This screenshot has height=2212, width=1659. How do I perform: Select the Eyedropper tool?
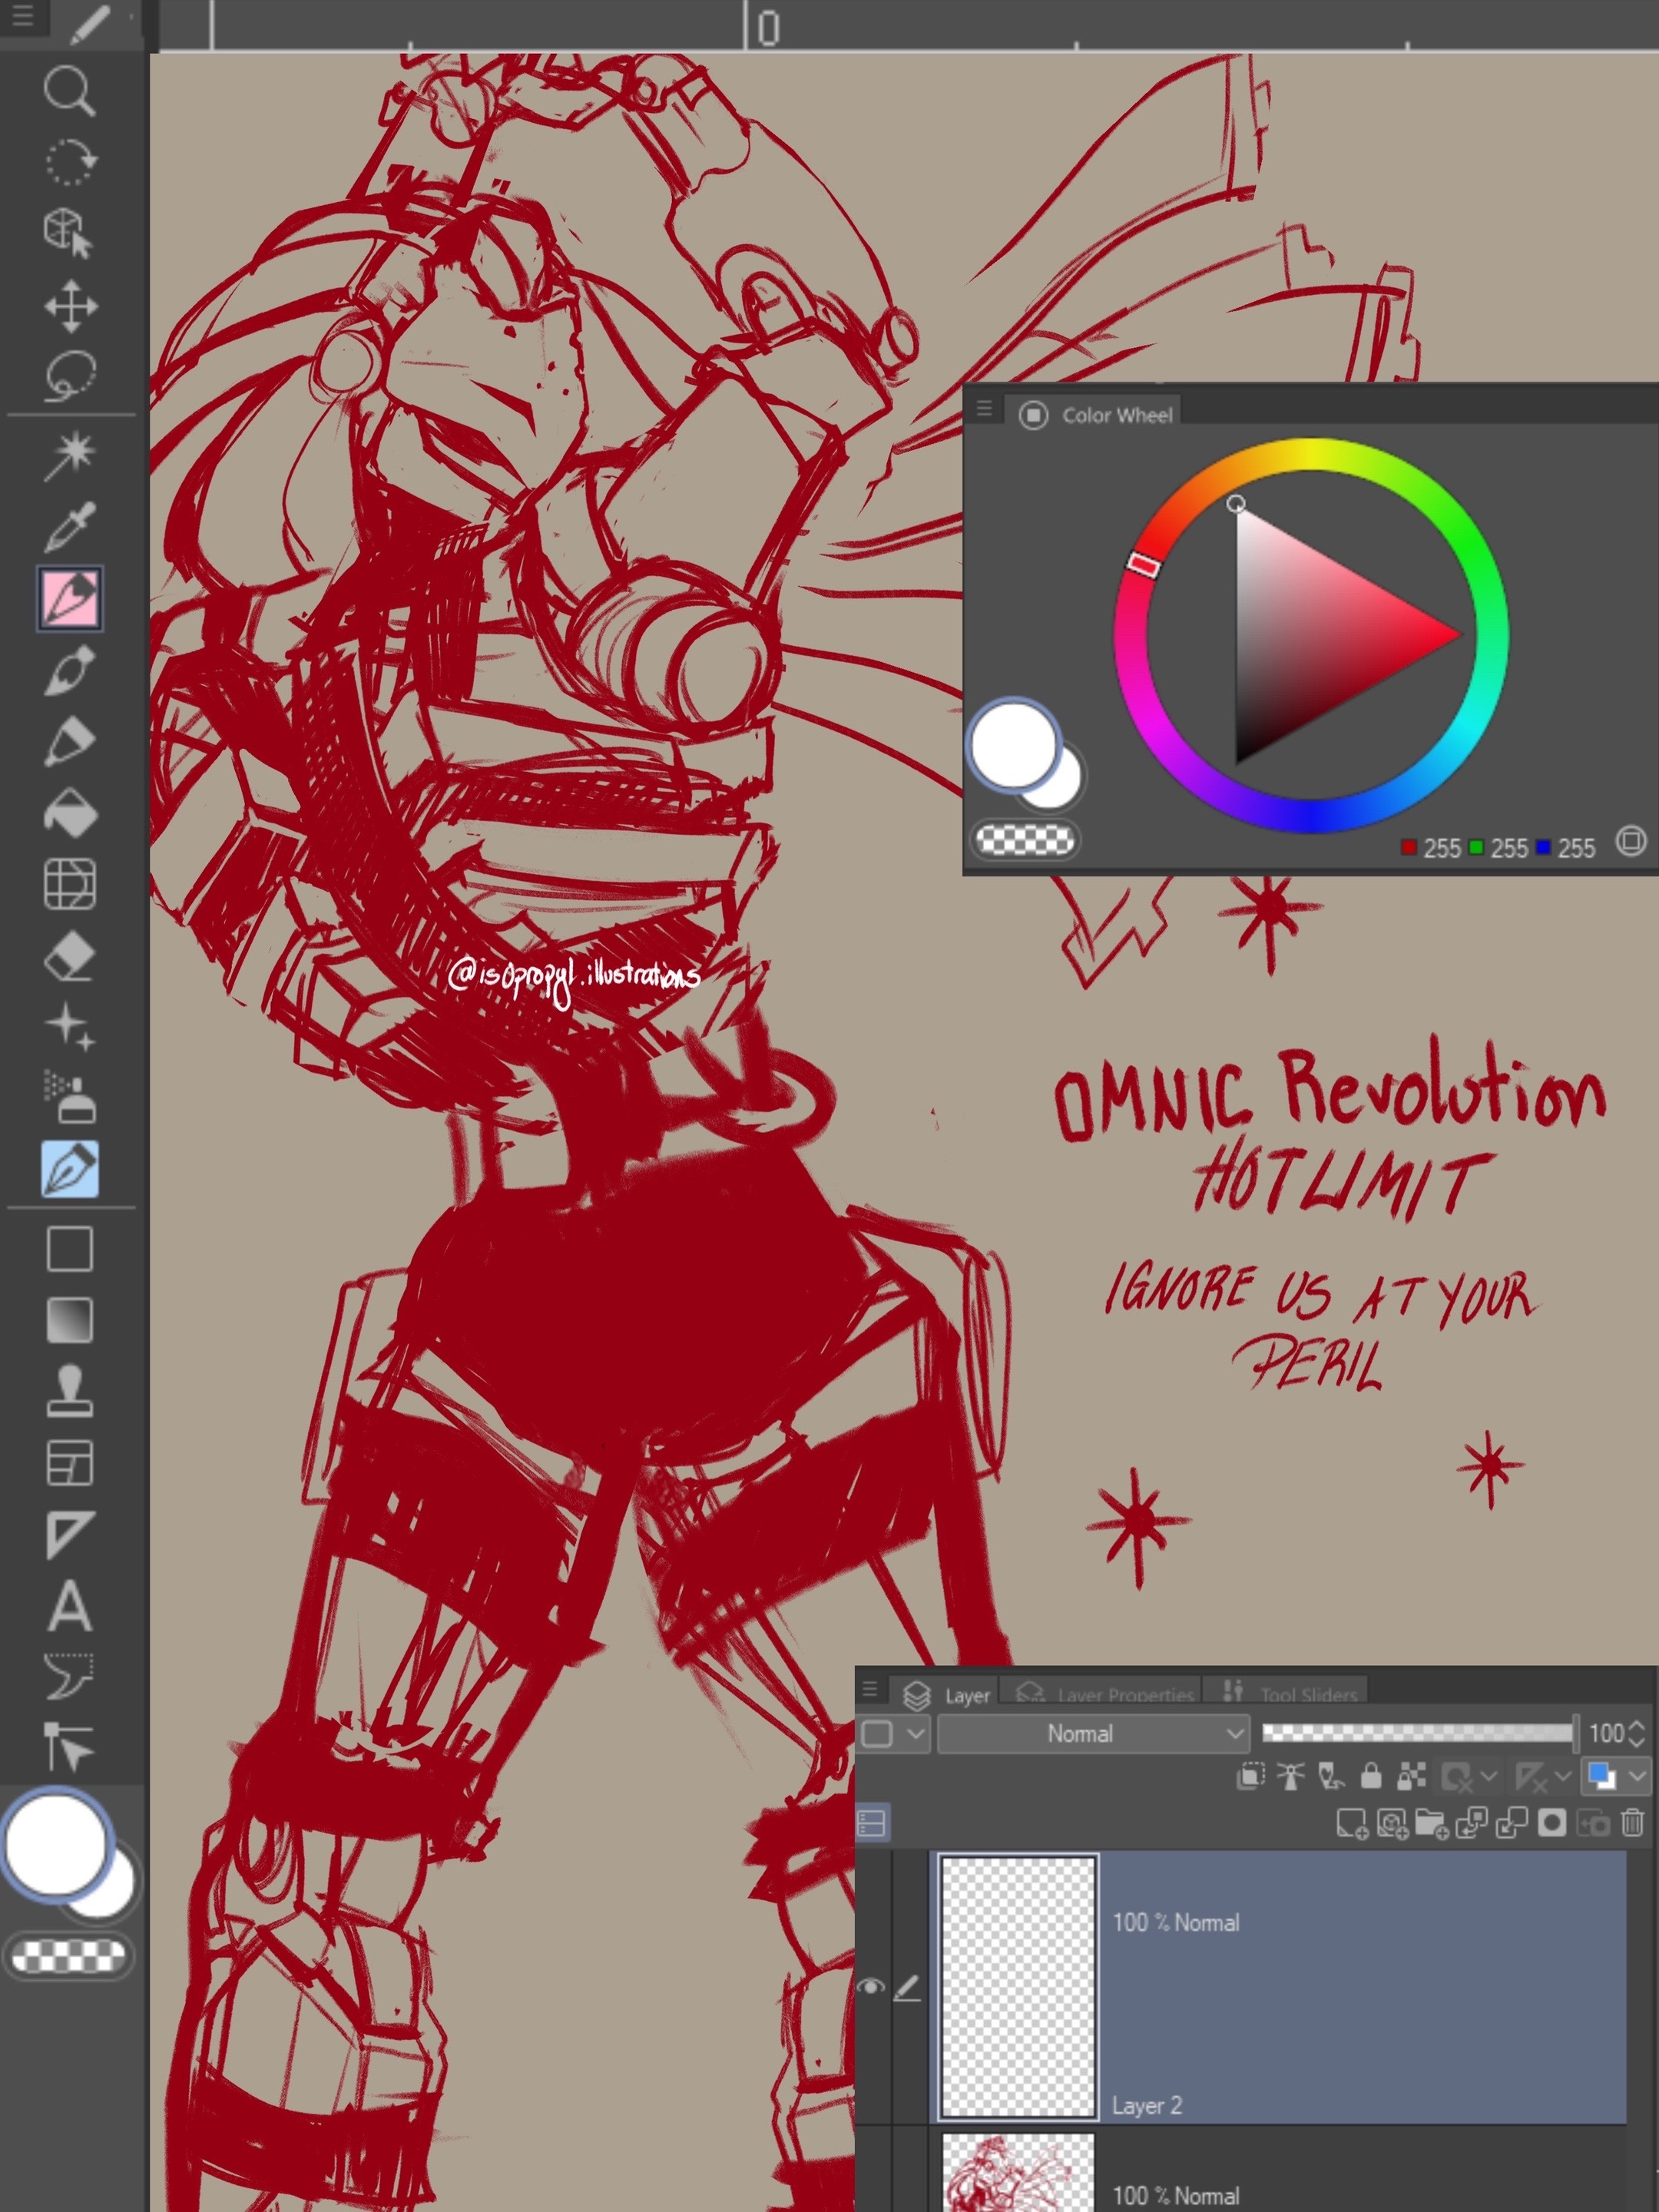70,526
